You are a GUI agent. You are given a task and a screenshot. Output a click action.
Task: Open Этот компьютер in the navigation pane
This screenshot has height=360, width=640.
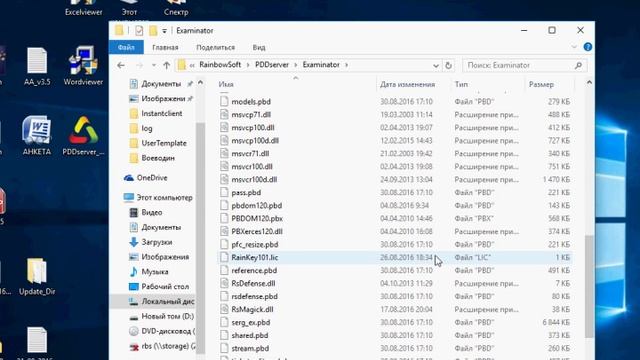point(158,198)
